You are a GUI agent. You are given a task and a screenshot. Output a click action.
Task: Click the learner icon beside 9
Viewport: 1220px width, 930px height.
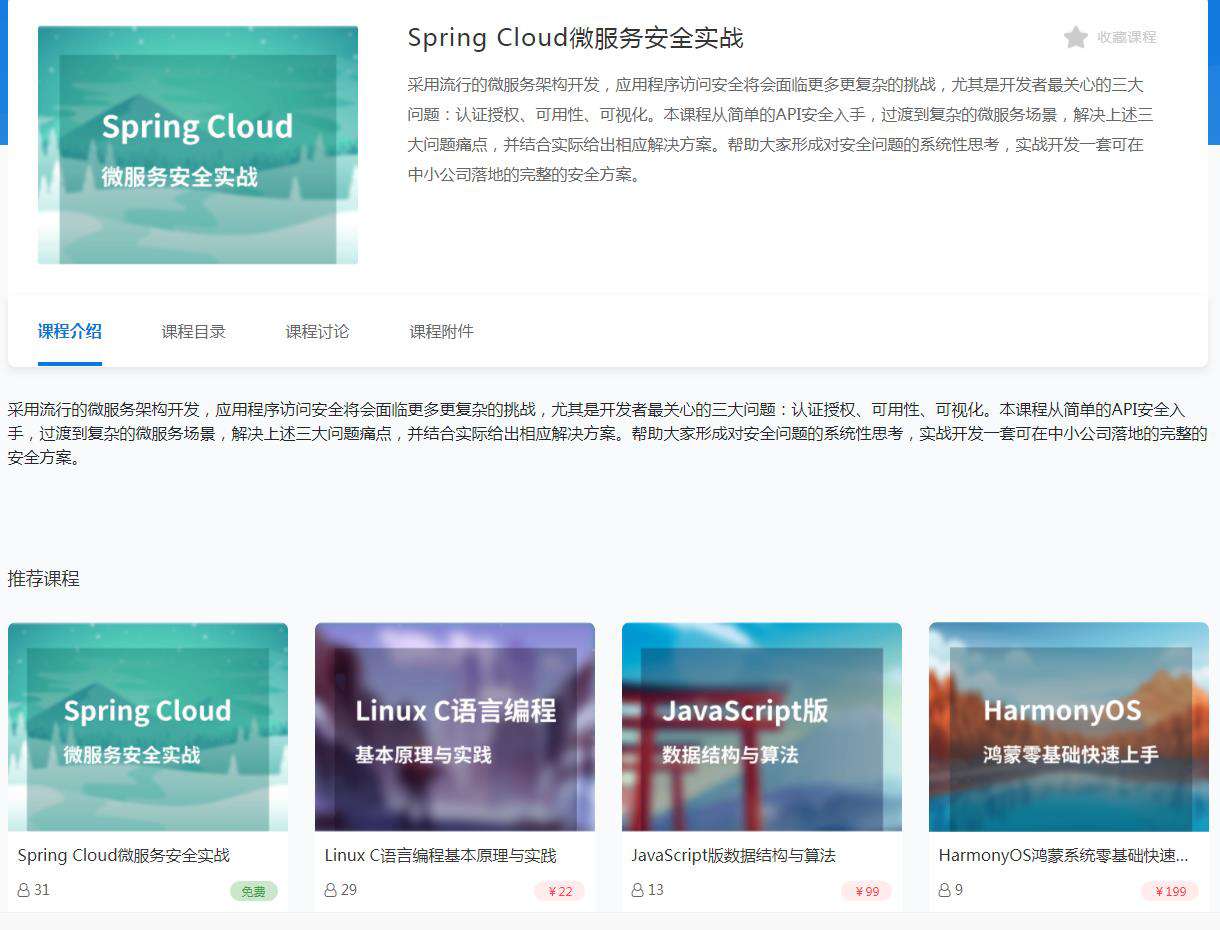click(x=945, y=889)
